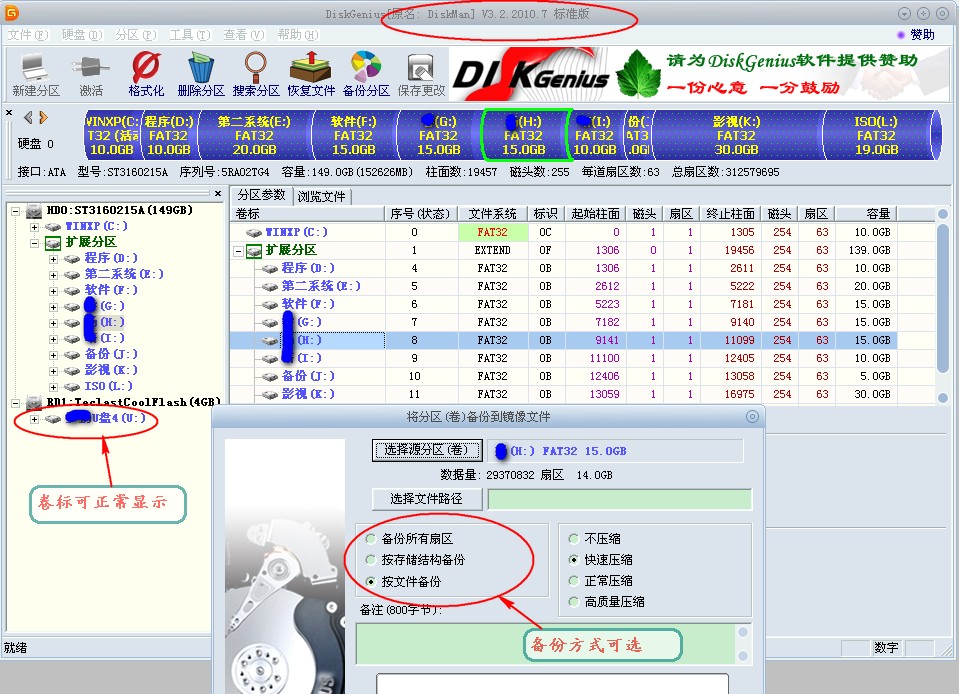Collapse 扩展分区 node in tree
This screenshot has height=694, width=959.
(x=34, y=243)
